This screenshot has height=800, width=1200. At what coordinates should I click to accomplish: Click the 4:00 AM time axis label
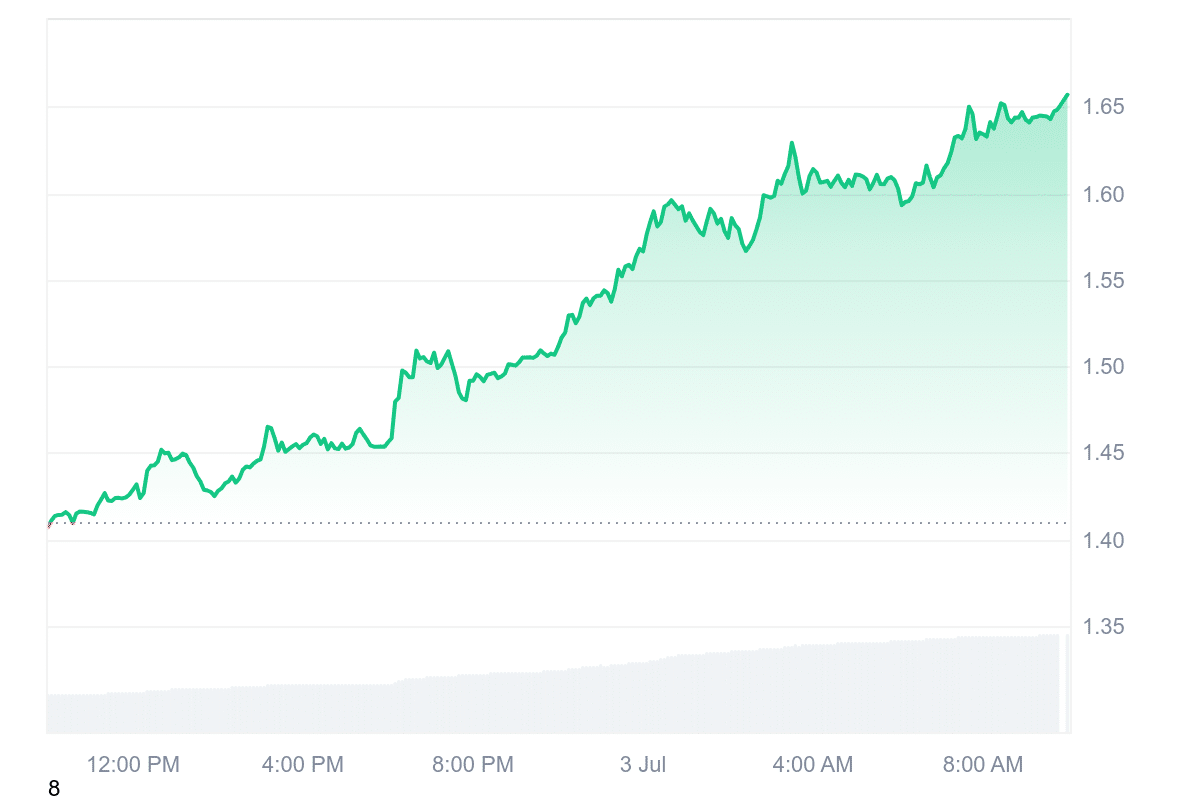click(813, 765)
